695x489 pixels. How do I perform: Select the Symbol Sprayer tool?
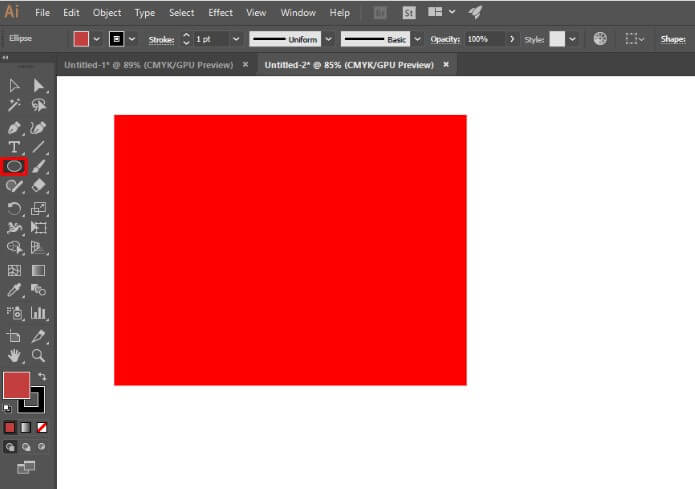tap(14, 313)
